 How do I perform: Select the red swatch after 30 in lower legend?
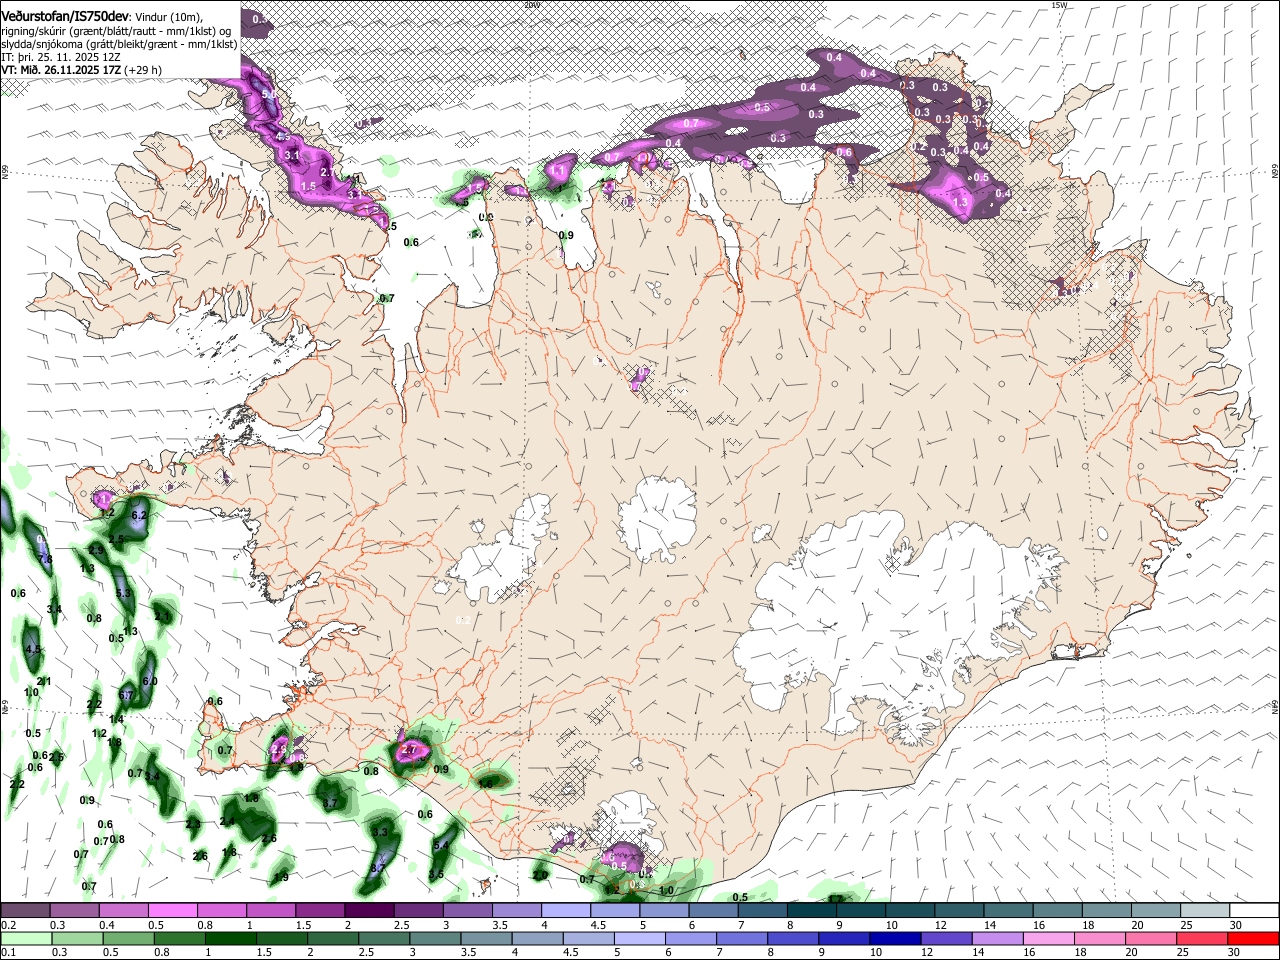1254,938
